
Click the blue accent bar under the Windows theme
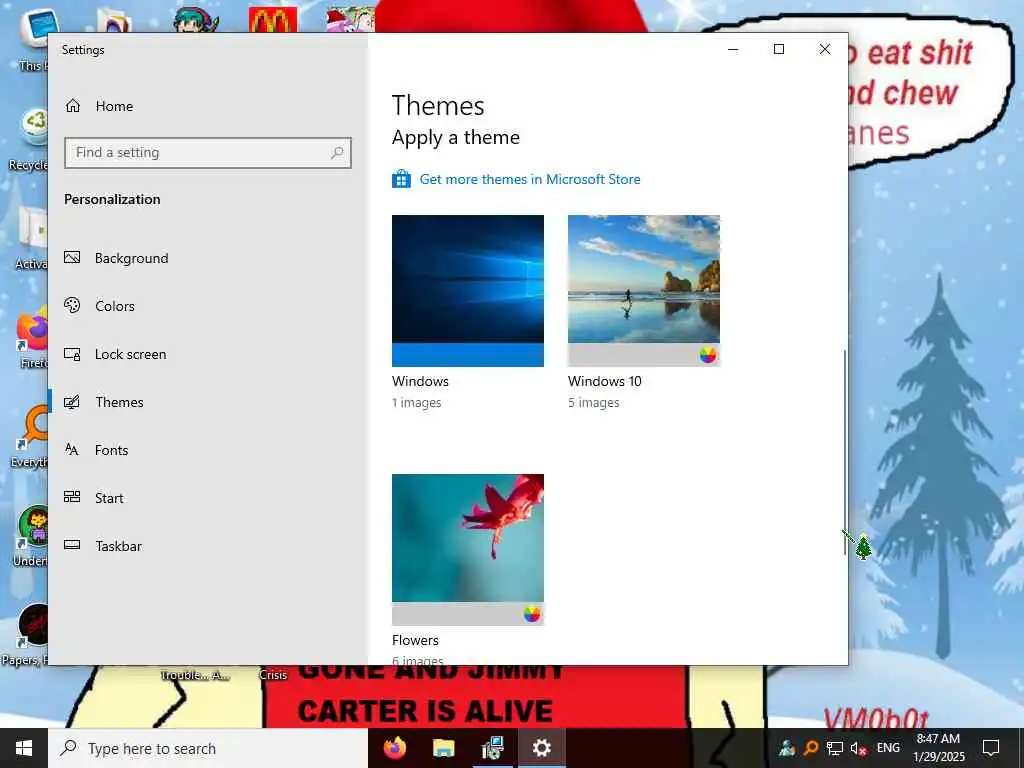pos(468,355)
